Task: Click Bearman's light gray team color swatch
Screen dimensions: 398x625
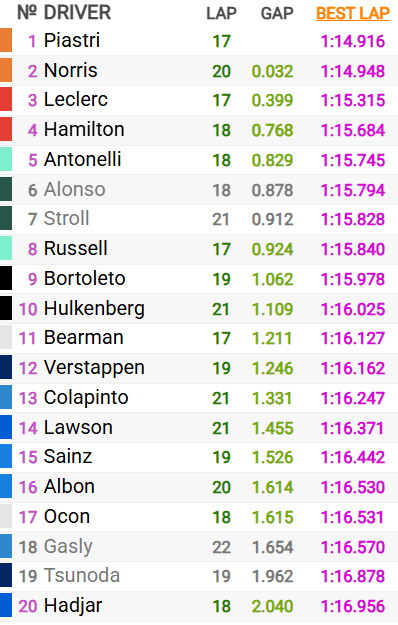Action: 6,338
